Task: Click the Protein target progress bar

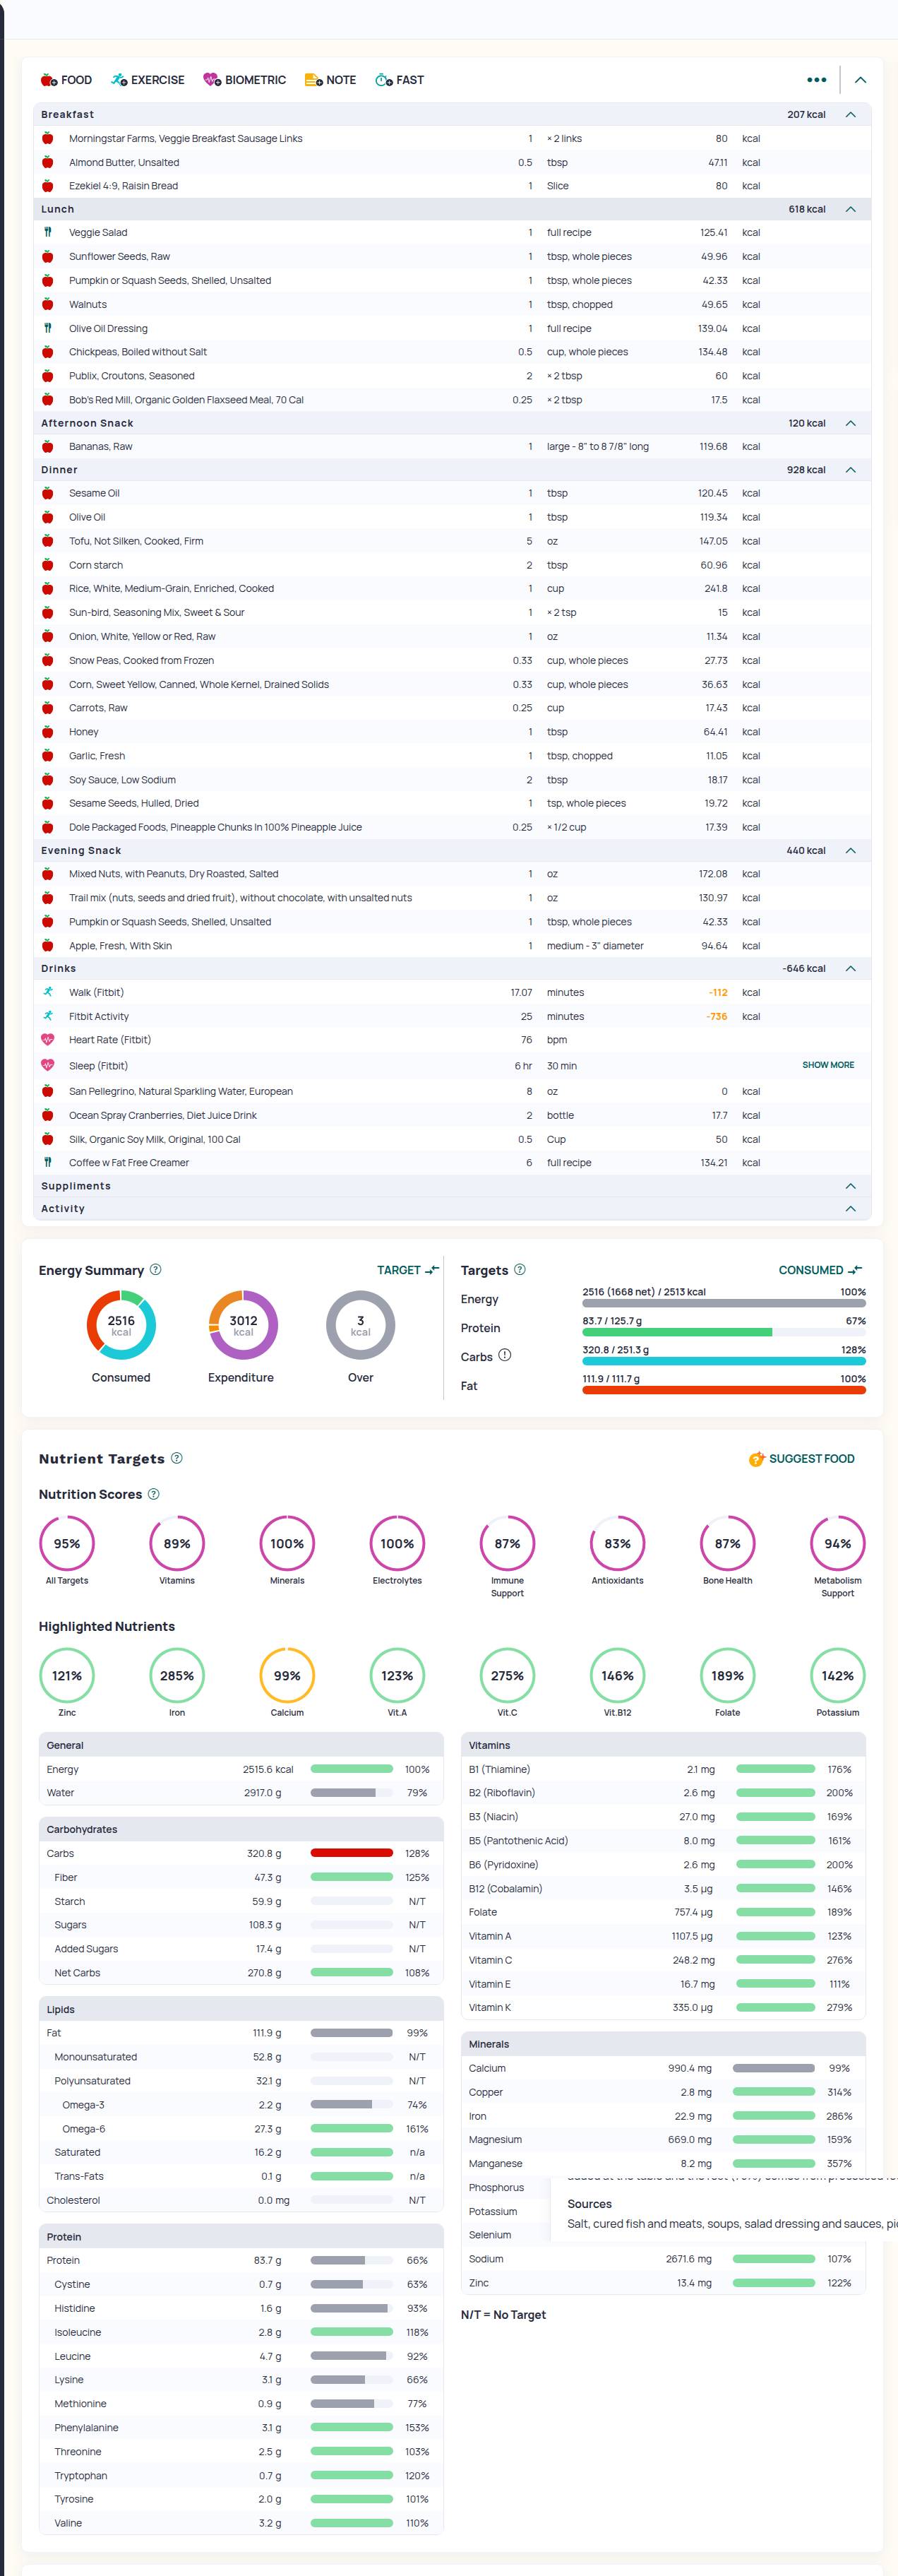Action: click(723, 1332)
